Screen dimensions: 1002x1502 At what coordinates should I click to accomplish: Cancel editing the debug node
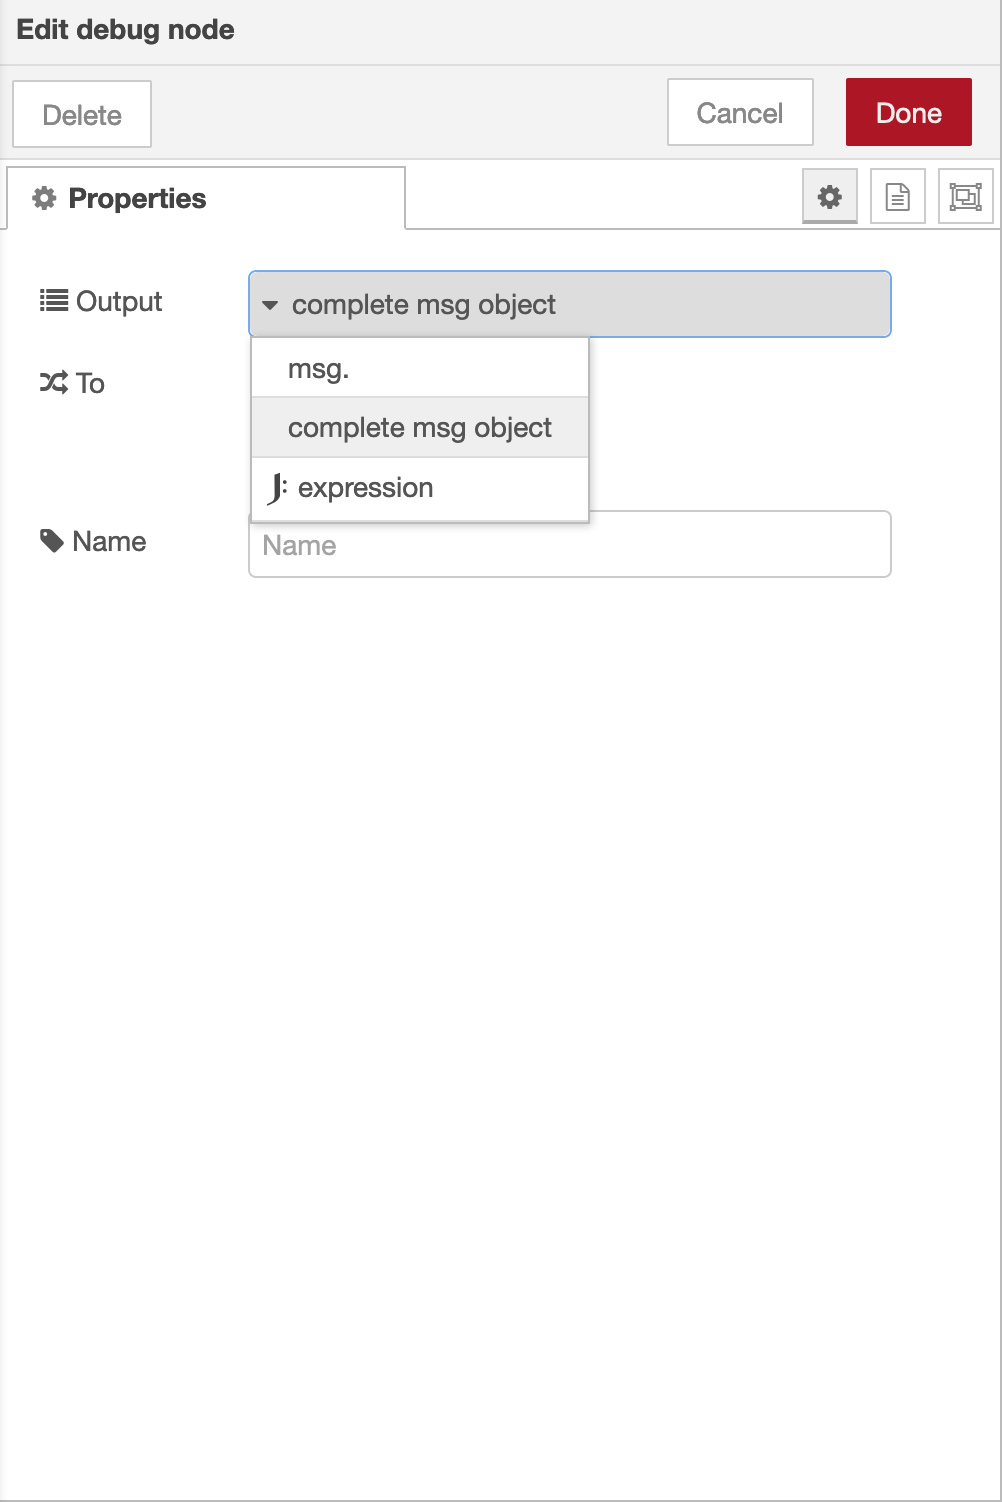(739, 112)
